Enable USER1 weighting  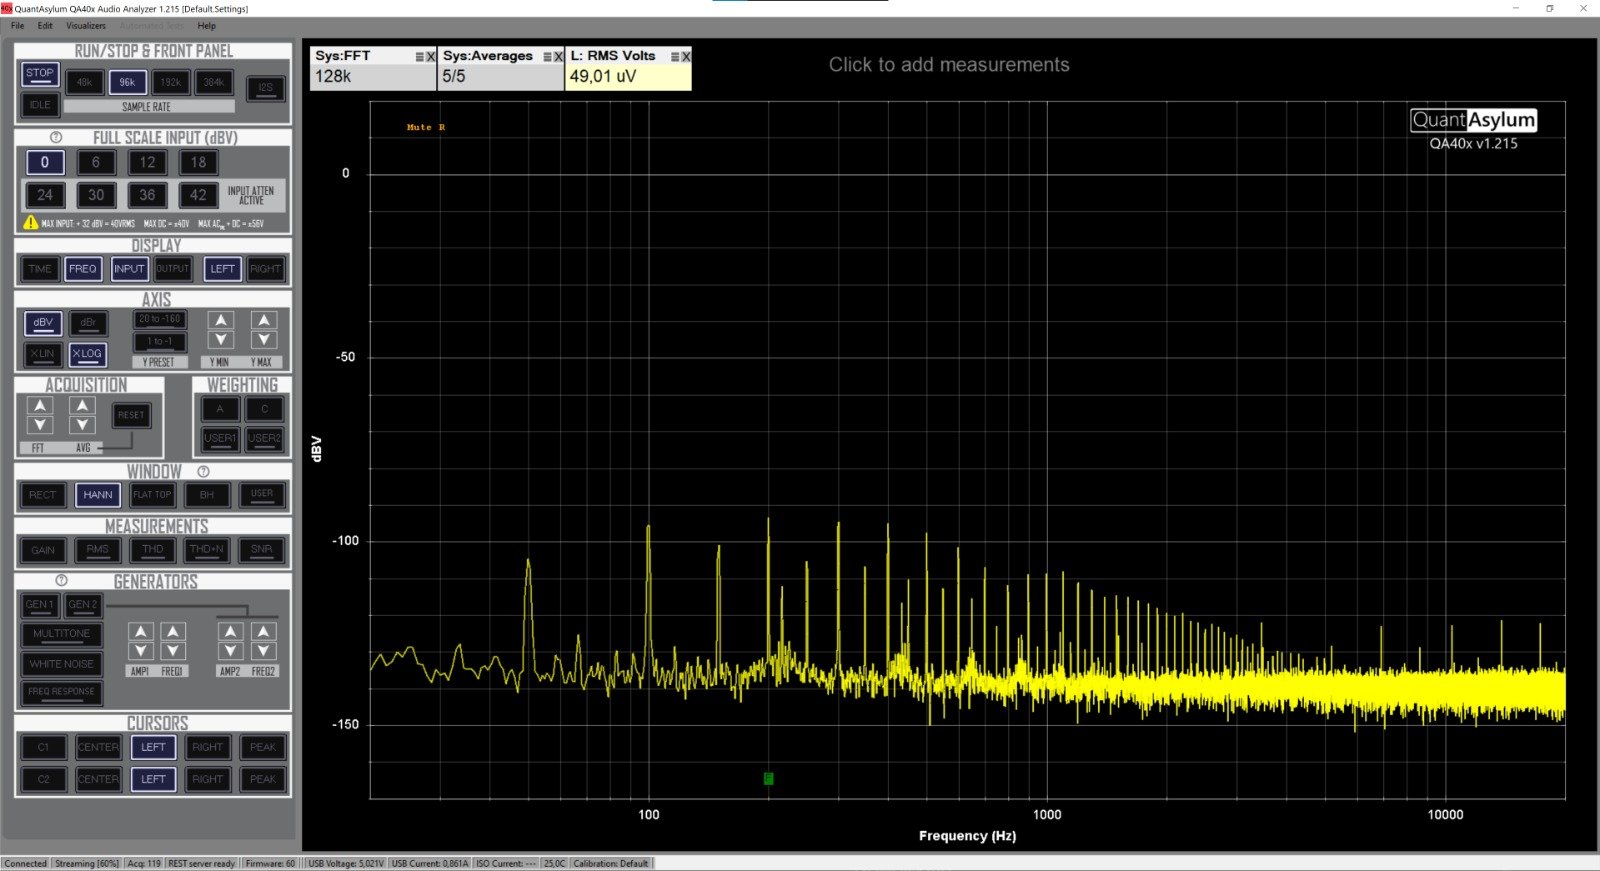point(220,438)
